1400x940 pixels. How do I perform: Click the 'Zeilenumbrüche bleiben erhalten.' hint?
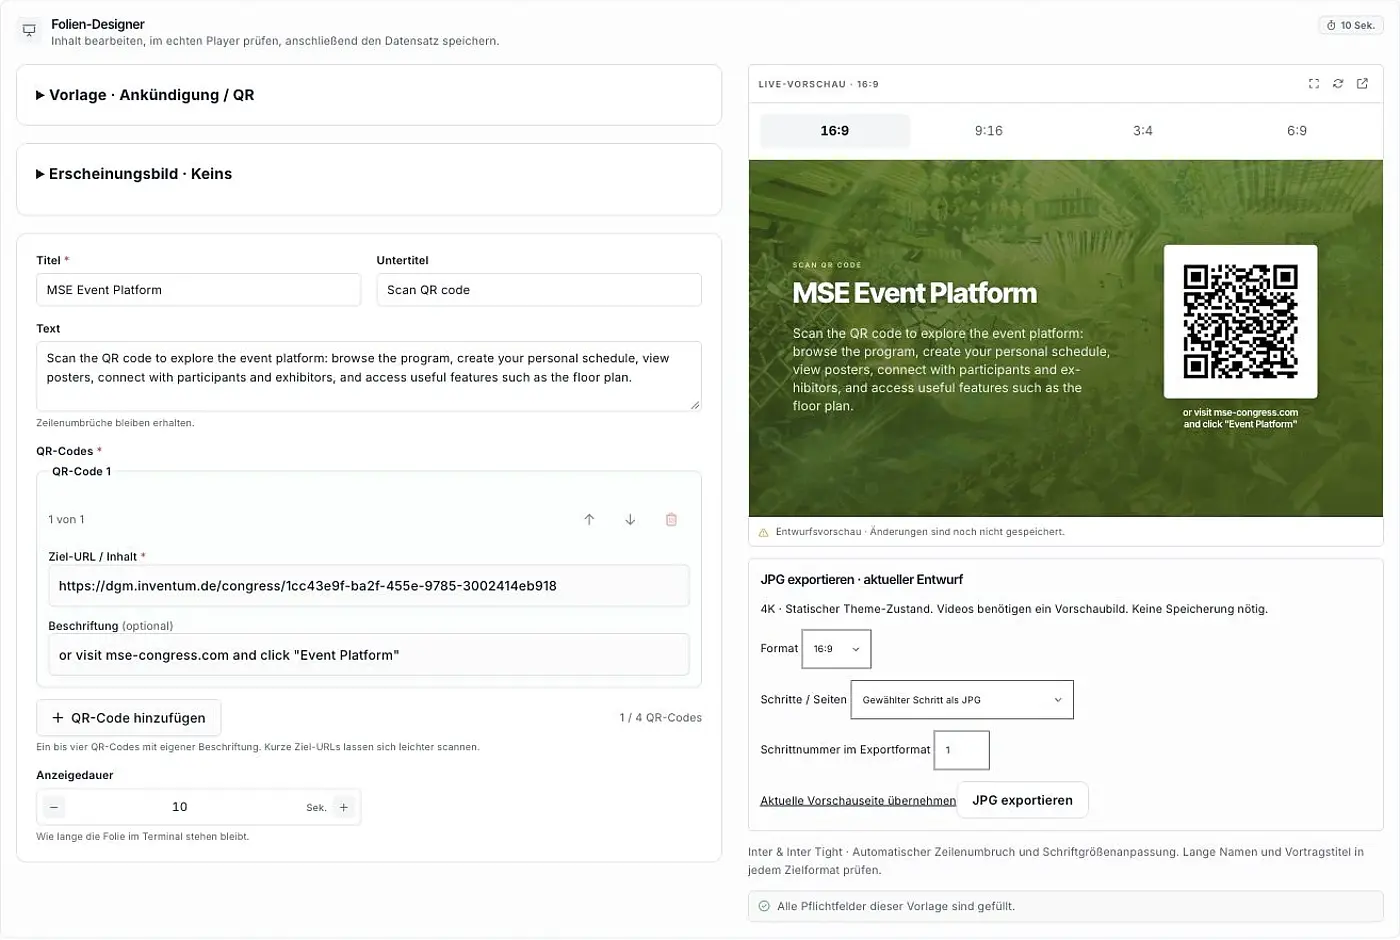116,423
